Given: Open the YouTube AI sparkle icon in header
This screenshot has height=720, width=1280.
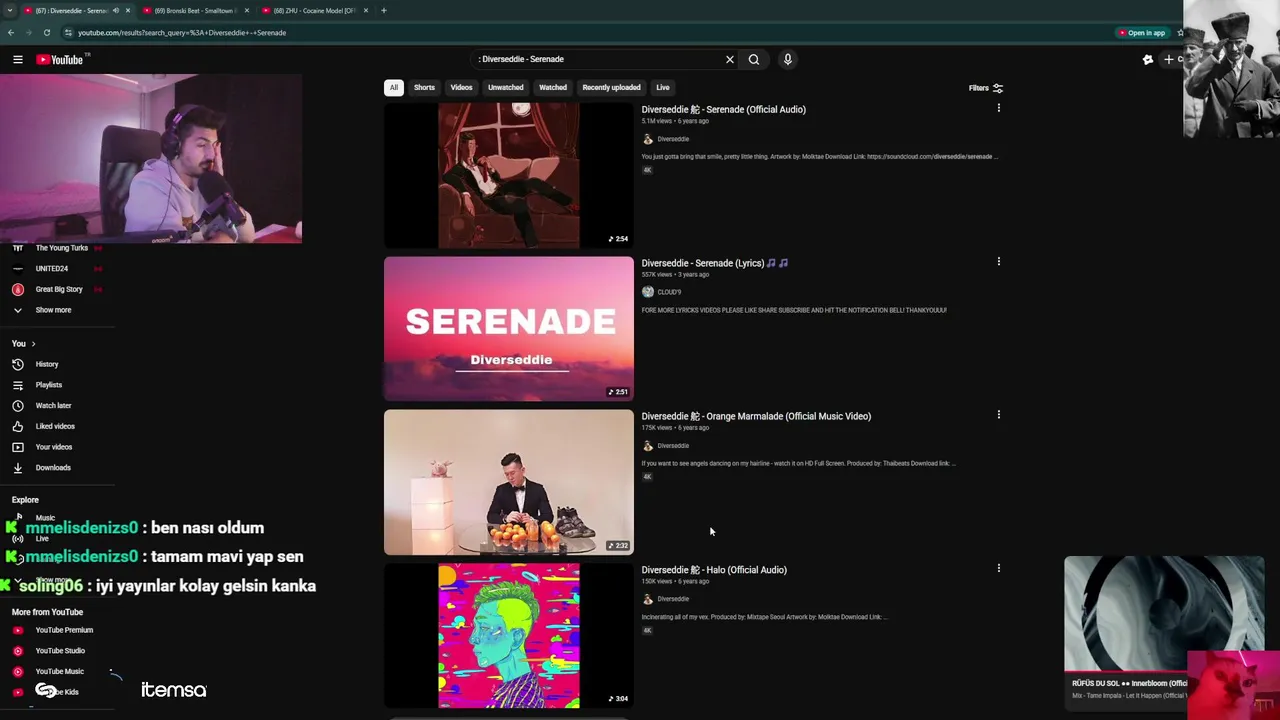Looking at the screenshot, I should pyautogui.click(x=1148, y=60).
